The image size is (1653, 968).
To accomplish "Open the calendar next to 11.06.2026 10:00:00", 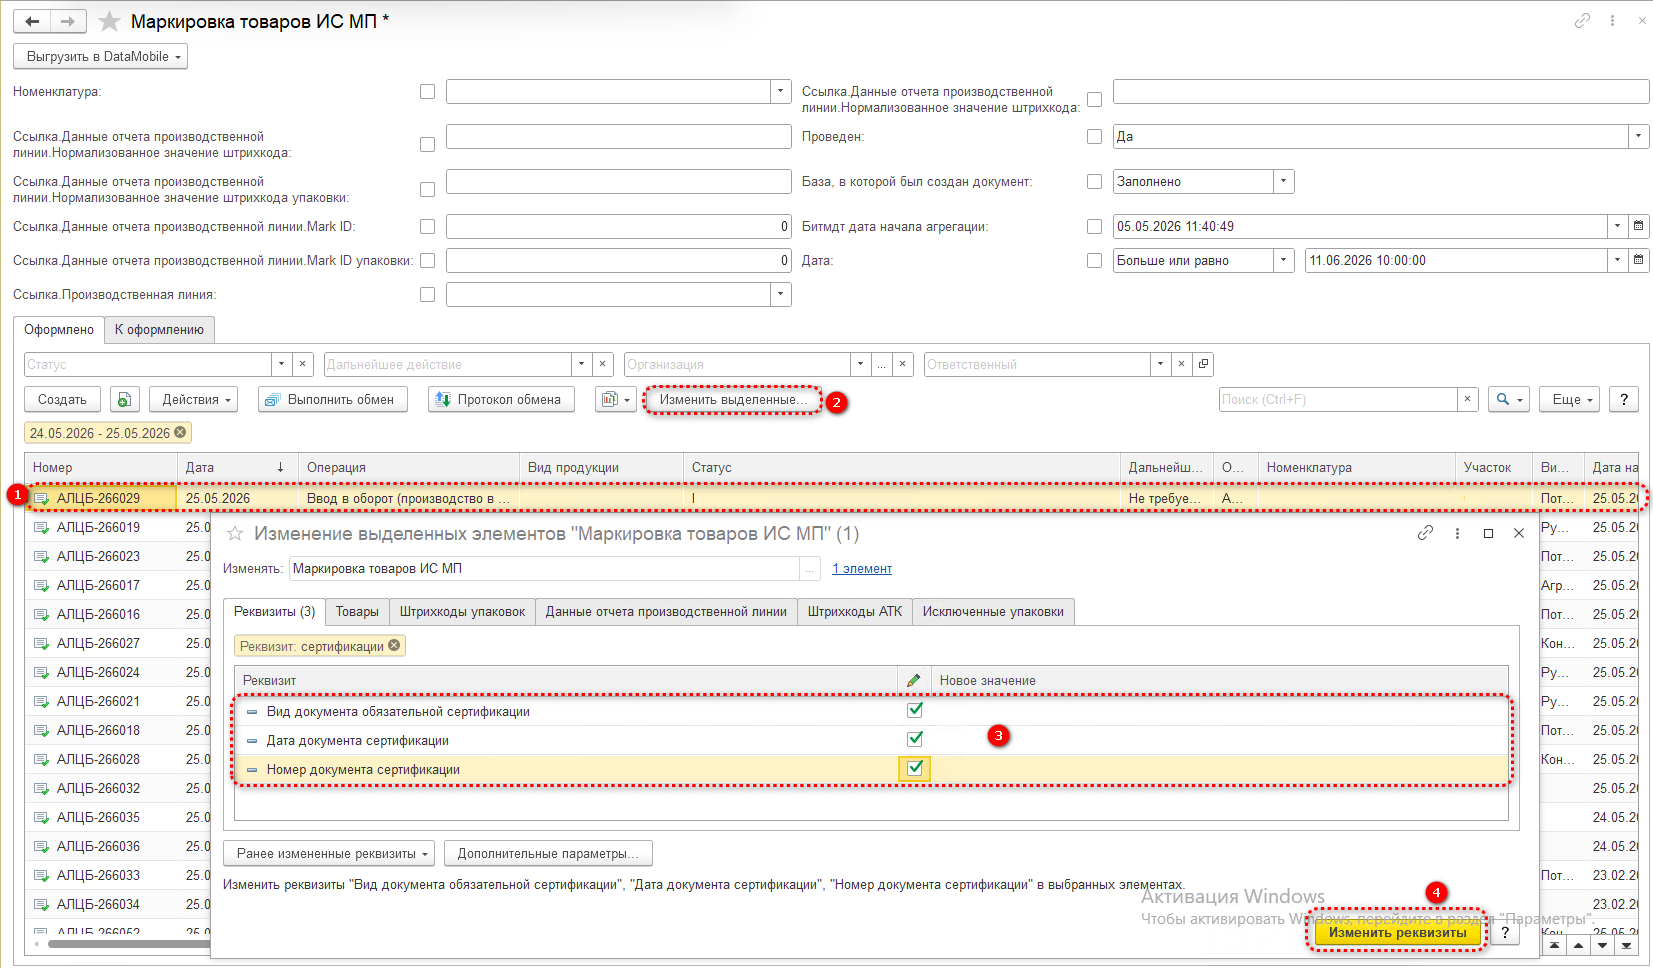I will coord(1638,260).
